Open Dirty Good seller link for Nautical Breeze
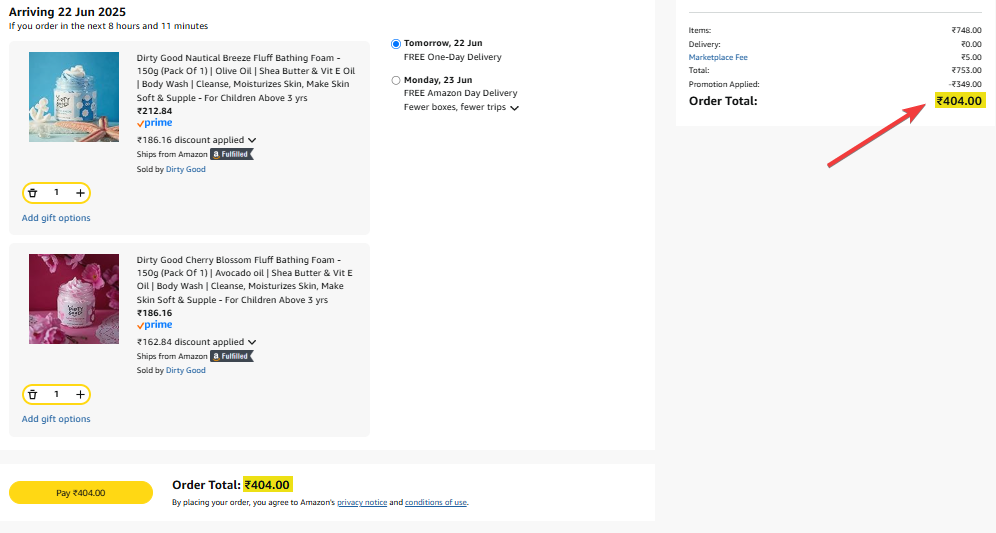996x533 pixels. click(x=185, y=170)
